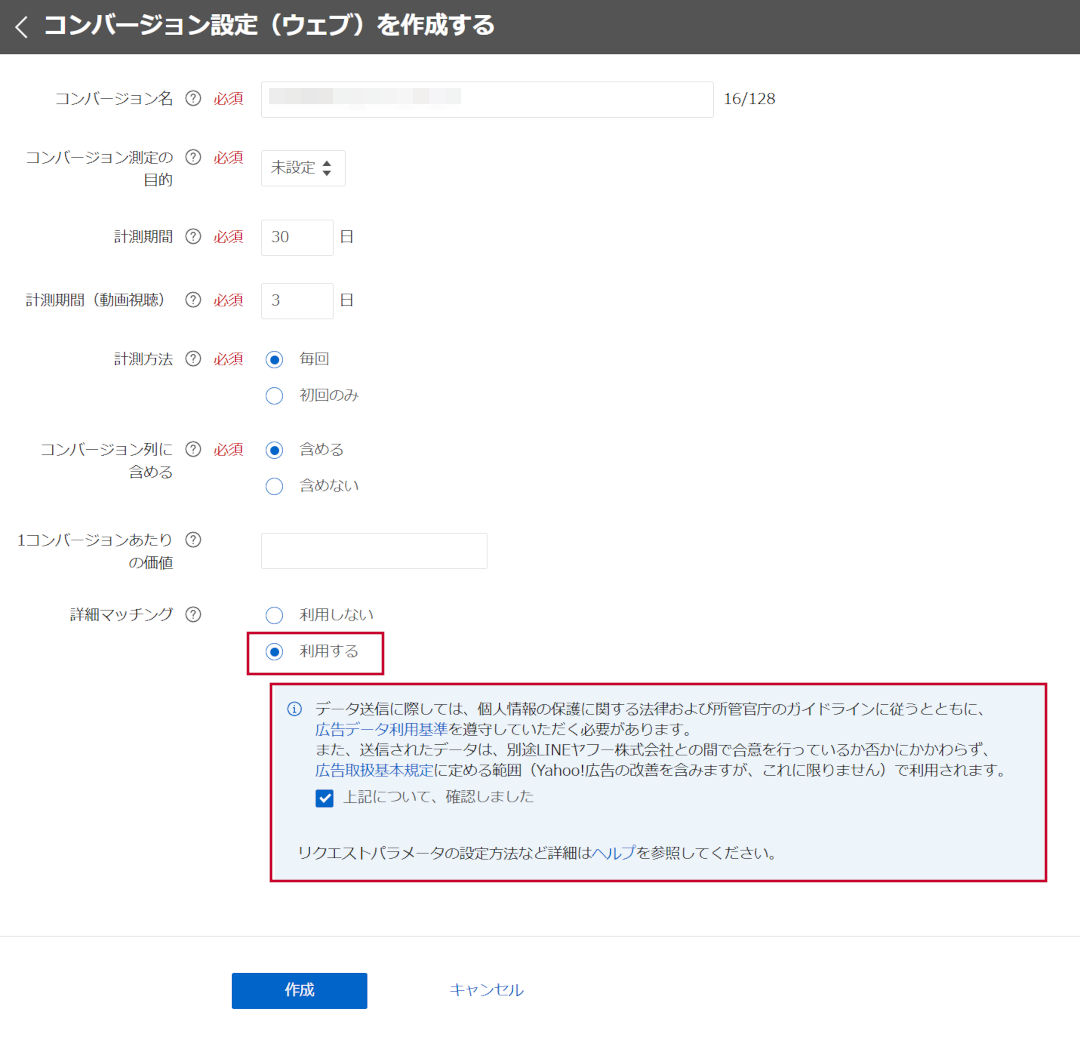Open the 広告データ利用基準 link
This screenshot has width=1080, height=1040.
point(381,729)
